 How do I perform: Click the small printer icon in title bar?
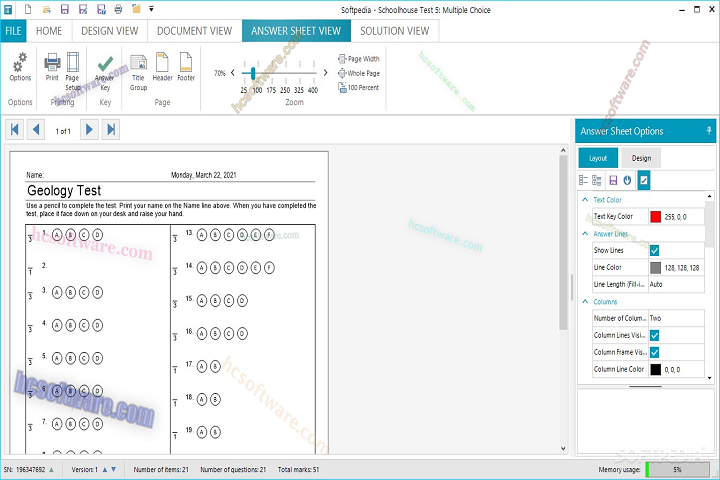(118, 9)
